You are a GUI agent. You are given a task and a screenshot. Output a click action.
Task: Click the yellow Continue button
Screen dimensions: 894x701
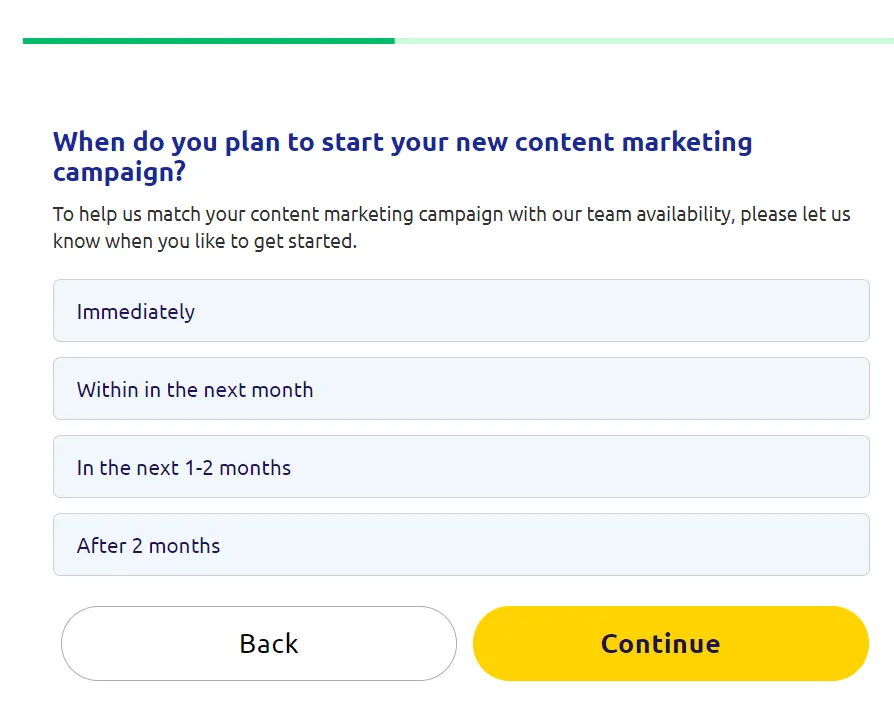pos(670,643)
